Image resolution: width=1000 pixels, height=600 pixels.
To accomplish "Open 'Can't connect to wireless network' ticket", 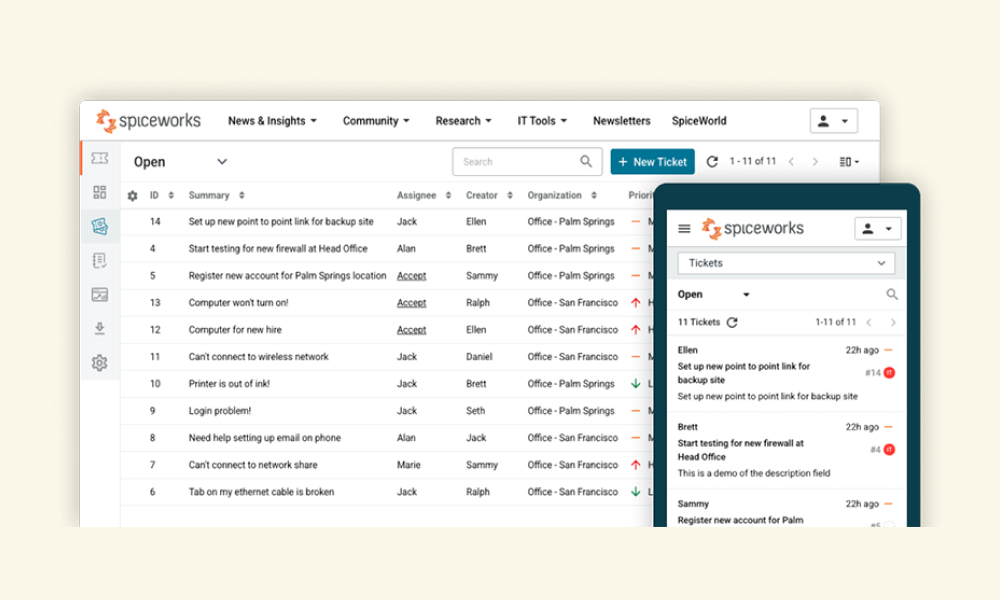I will (258, 357).
